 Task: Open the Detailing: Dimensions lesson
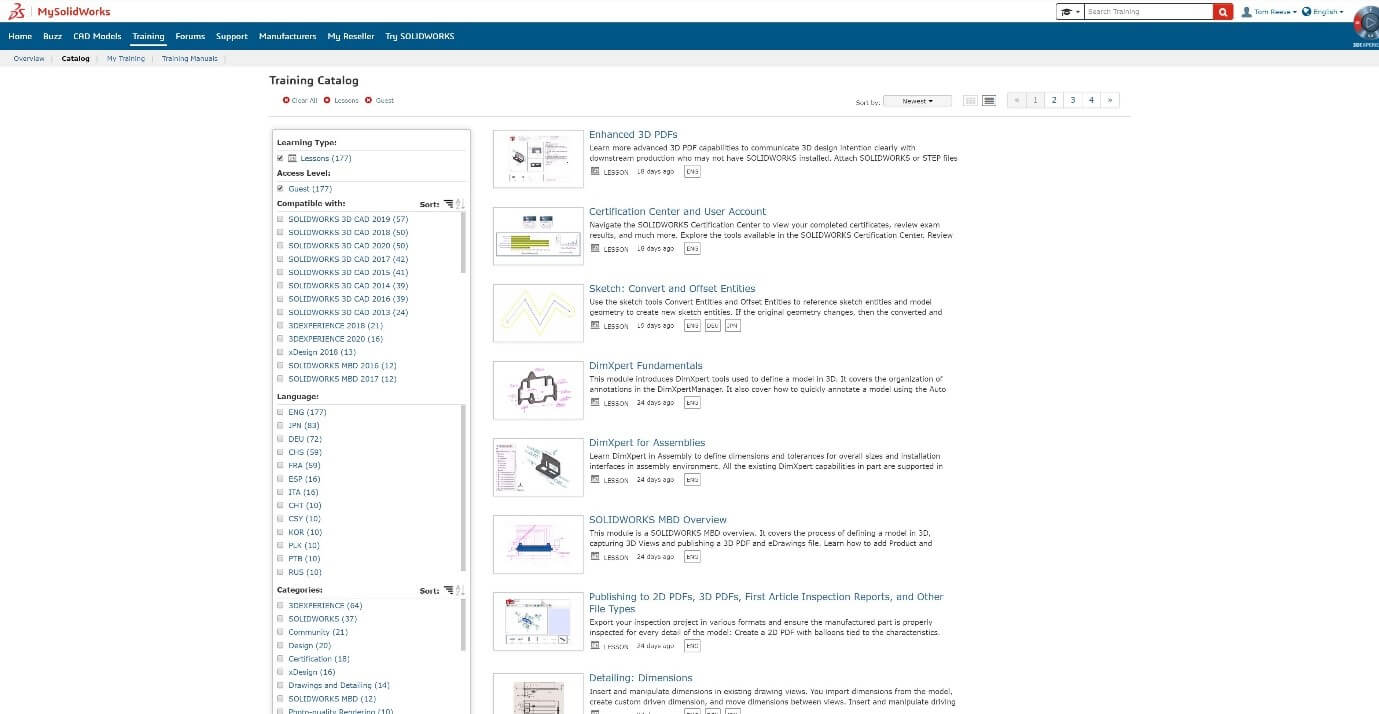(x=640, y=678)
